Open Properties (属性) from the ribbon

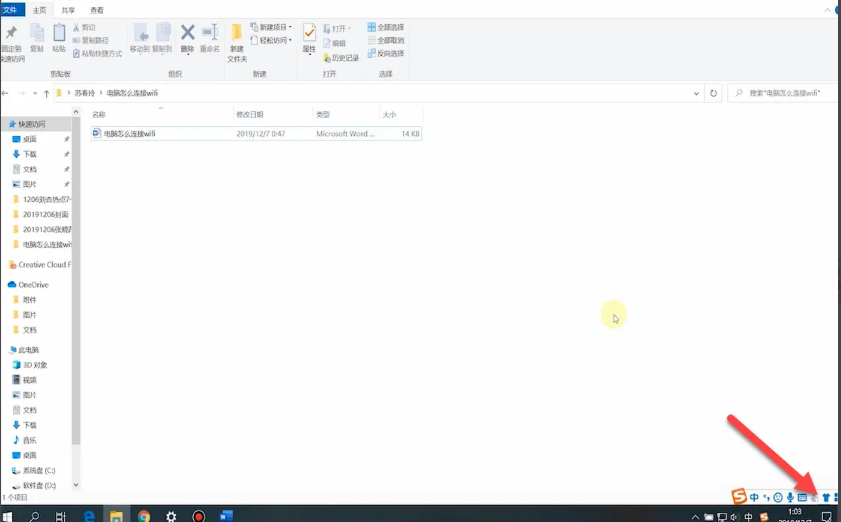tap(309, 38)
